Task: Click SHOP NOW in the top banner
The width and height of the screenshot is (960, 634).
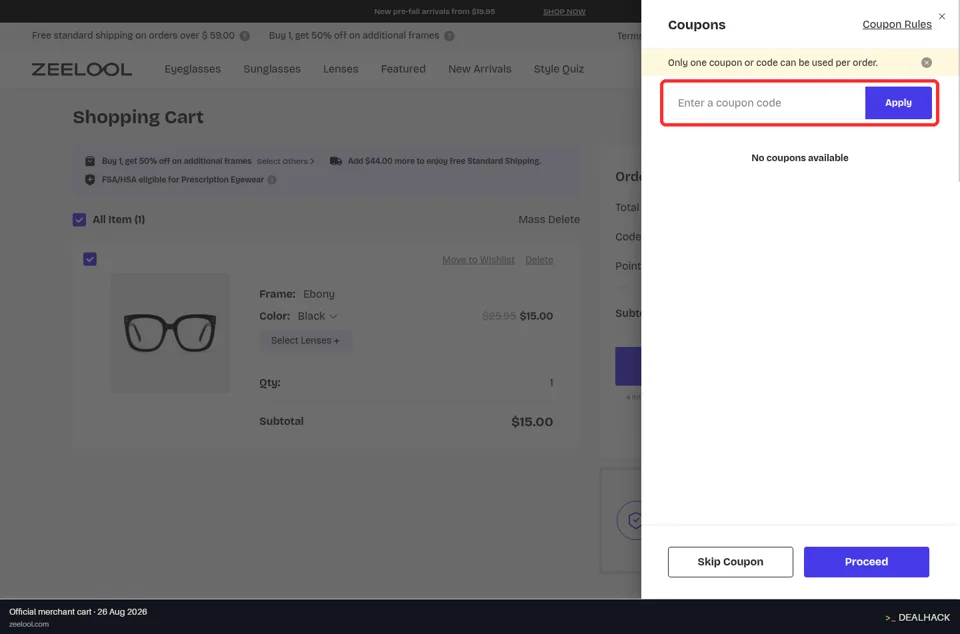Action: (564, 12)
